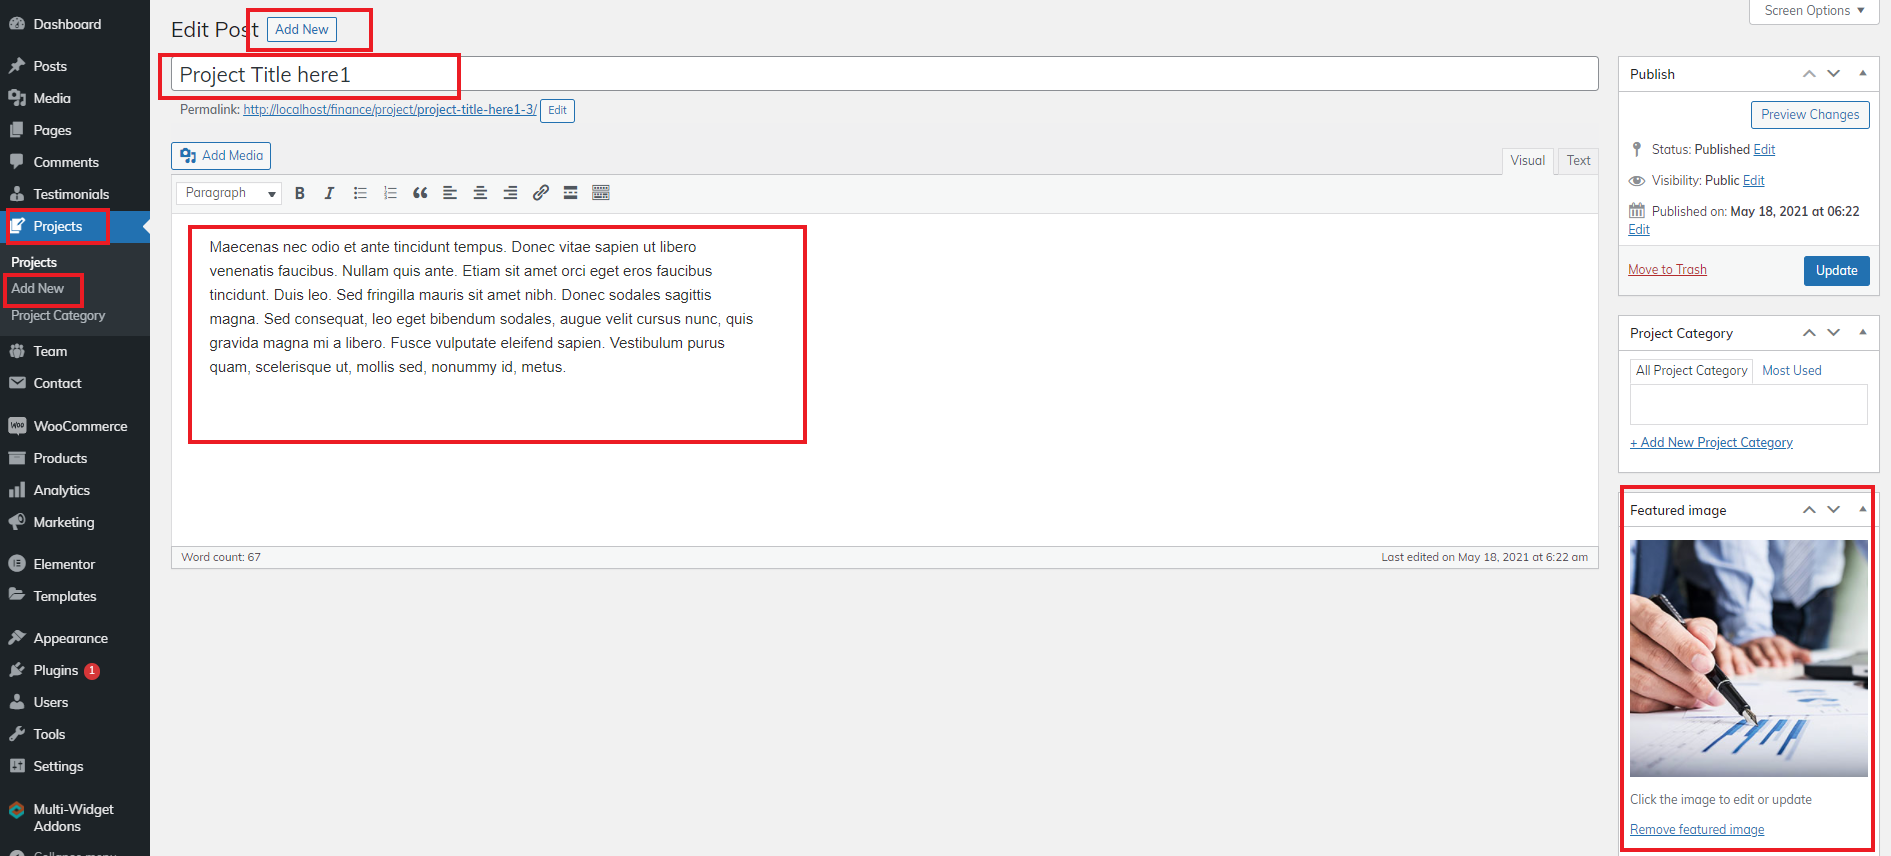1891x856 pixels.
Task: Click Add New button beside Edit Post
Action: pyautogui.click(x=302, y=30)
